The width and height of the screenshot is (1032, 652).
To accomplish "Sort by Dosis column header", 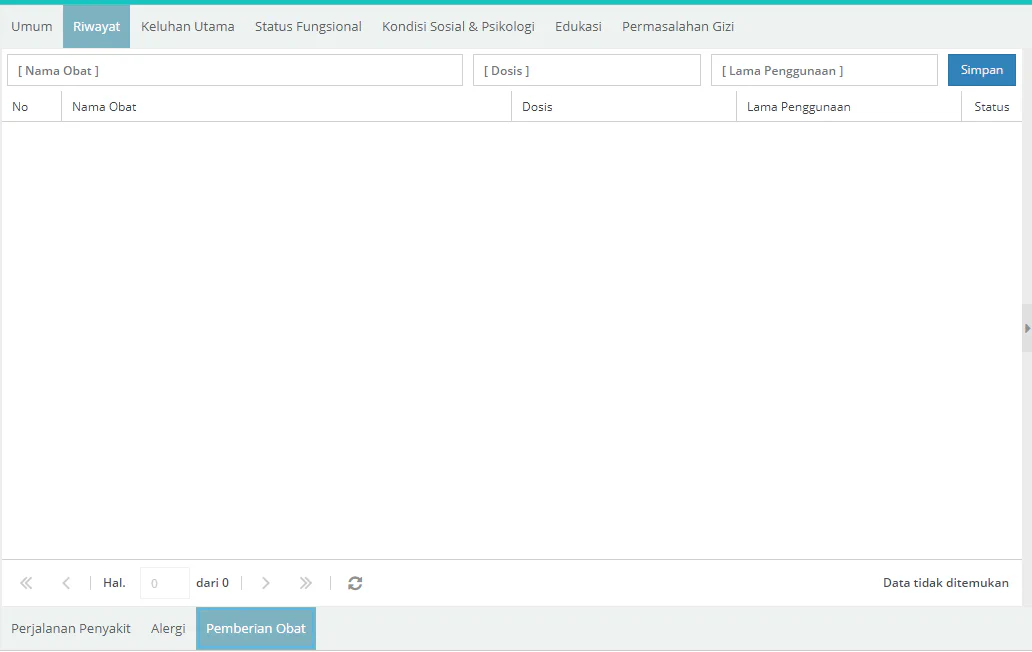I will (624, 107).
